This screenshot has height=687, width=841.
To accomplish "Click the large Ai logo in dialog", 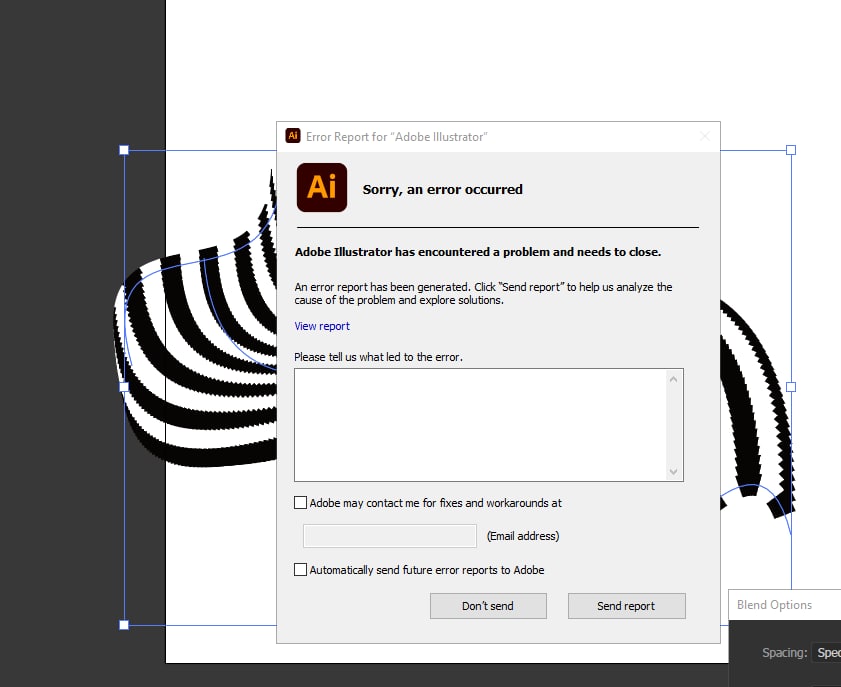I will 322,187.
